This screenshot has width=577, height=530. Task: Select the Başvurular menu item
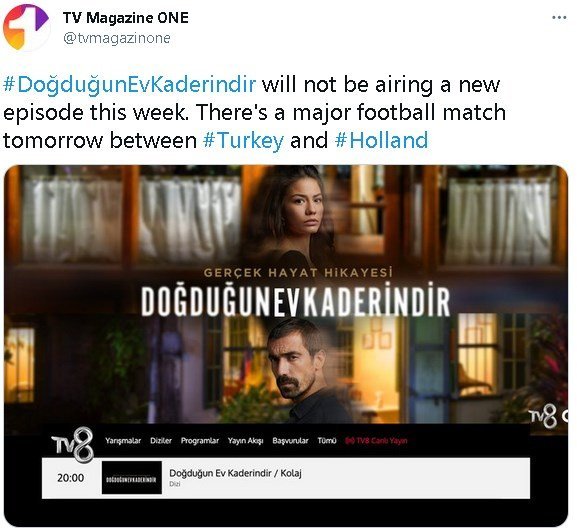[290, 441]
